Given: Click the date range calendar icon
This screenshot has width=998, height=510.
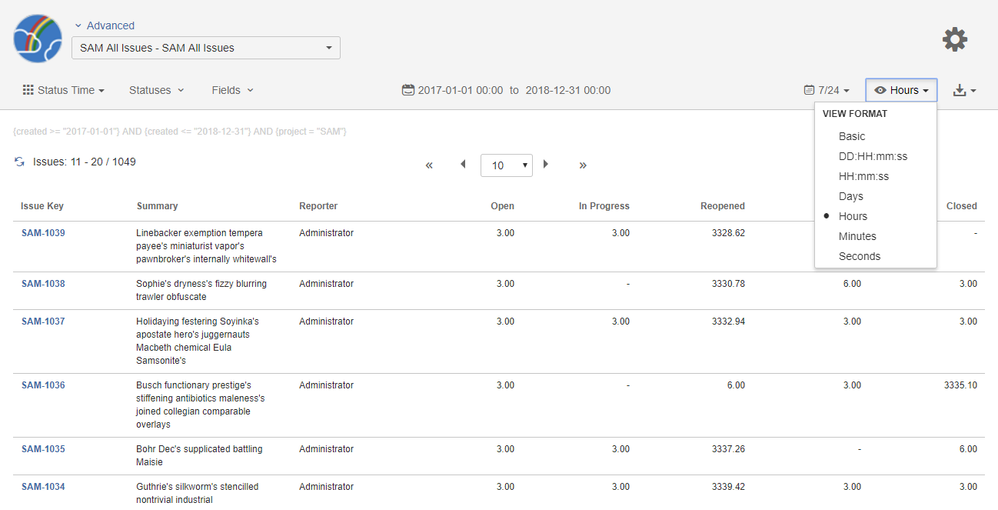Looking at the screenshot, I should click(x=408, y=90).
